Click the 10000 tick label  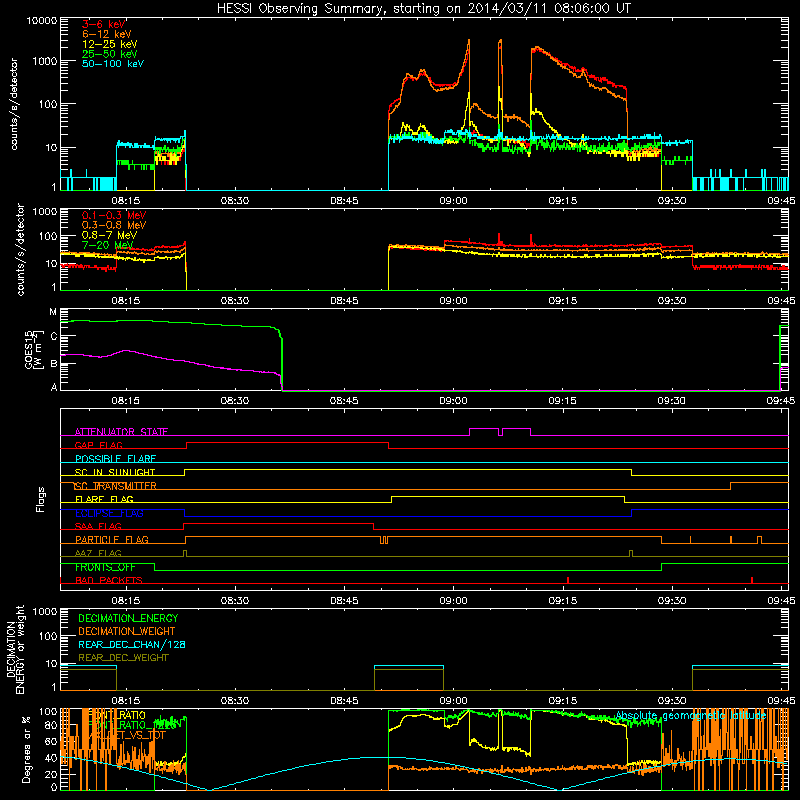coord(42,21)
